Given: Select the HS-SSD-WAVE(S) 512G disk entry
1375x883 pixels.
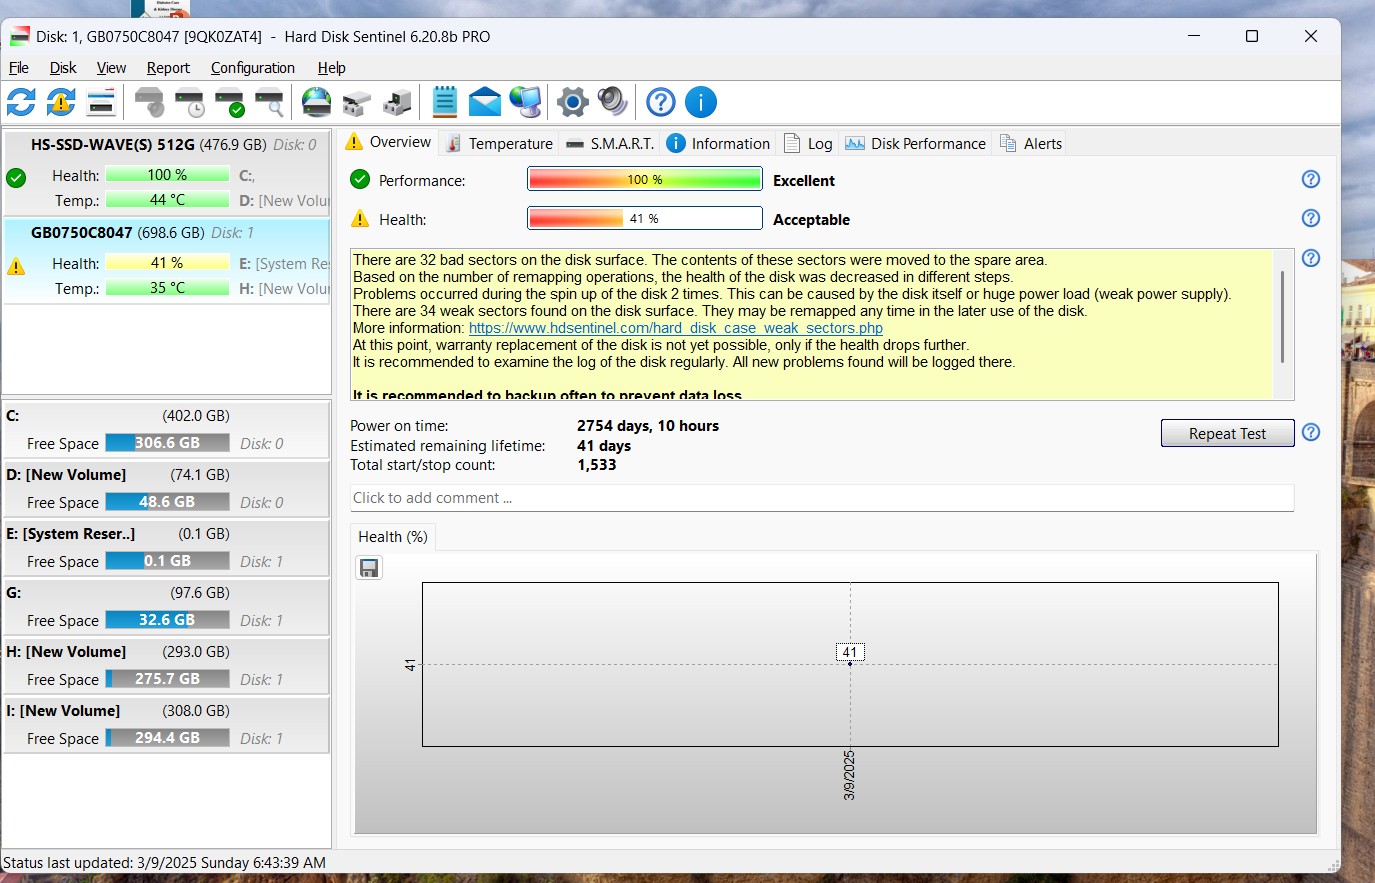Looking at the screenshot, I should [167, 172].
